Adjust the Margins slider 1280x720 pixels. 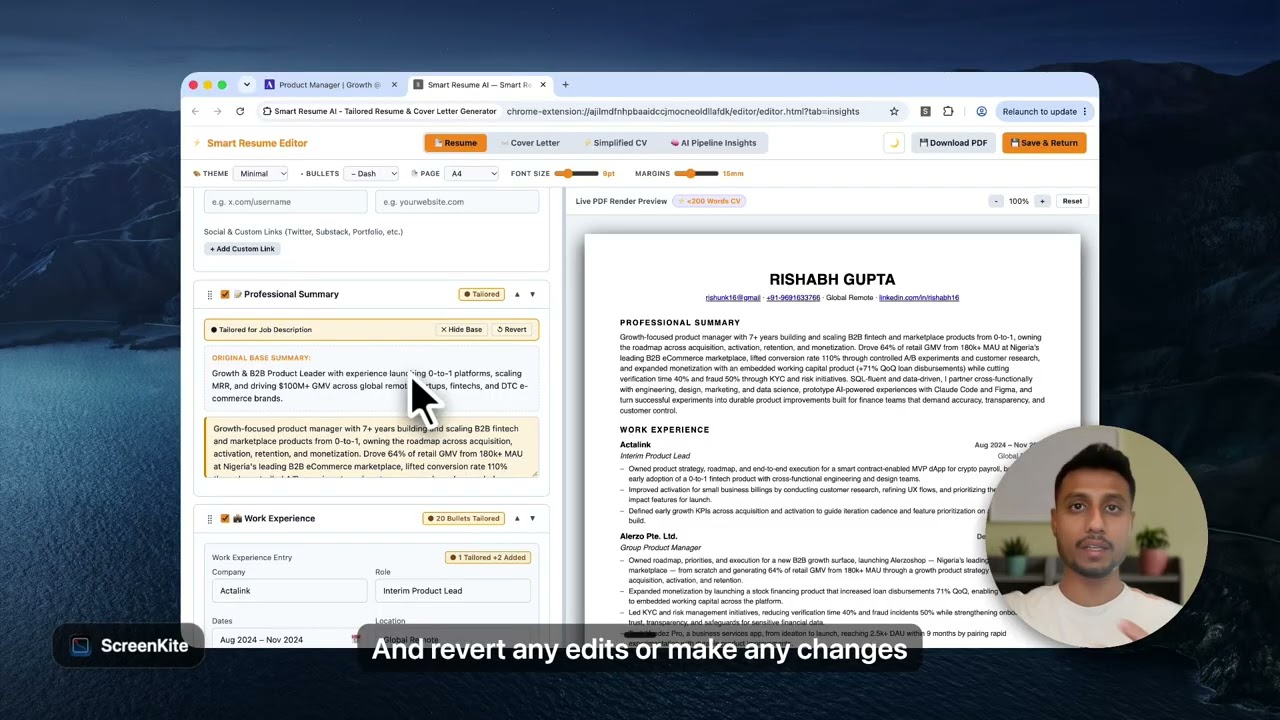(696, 173)
